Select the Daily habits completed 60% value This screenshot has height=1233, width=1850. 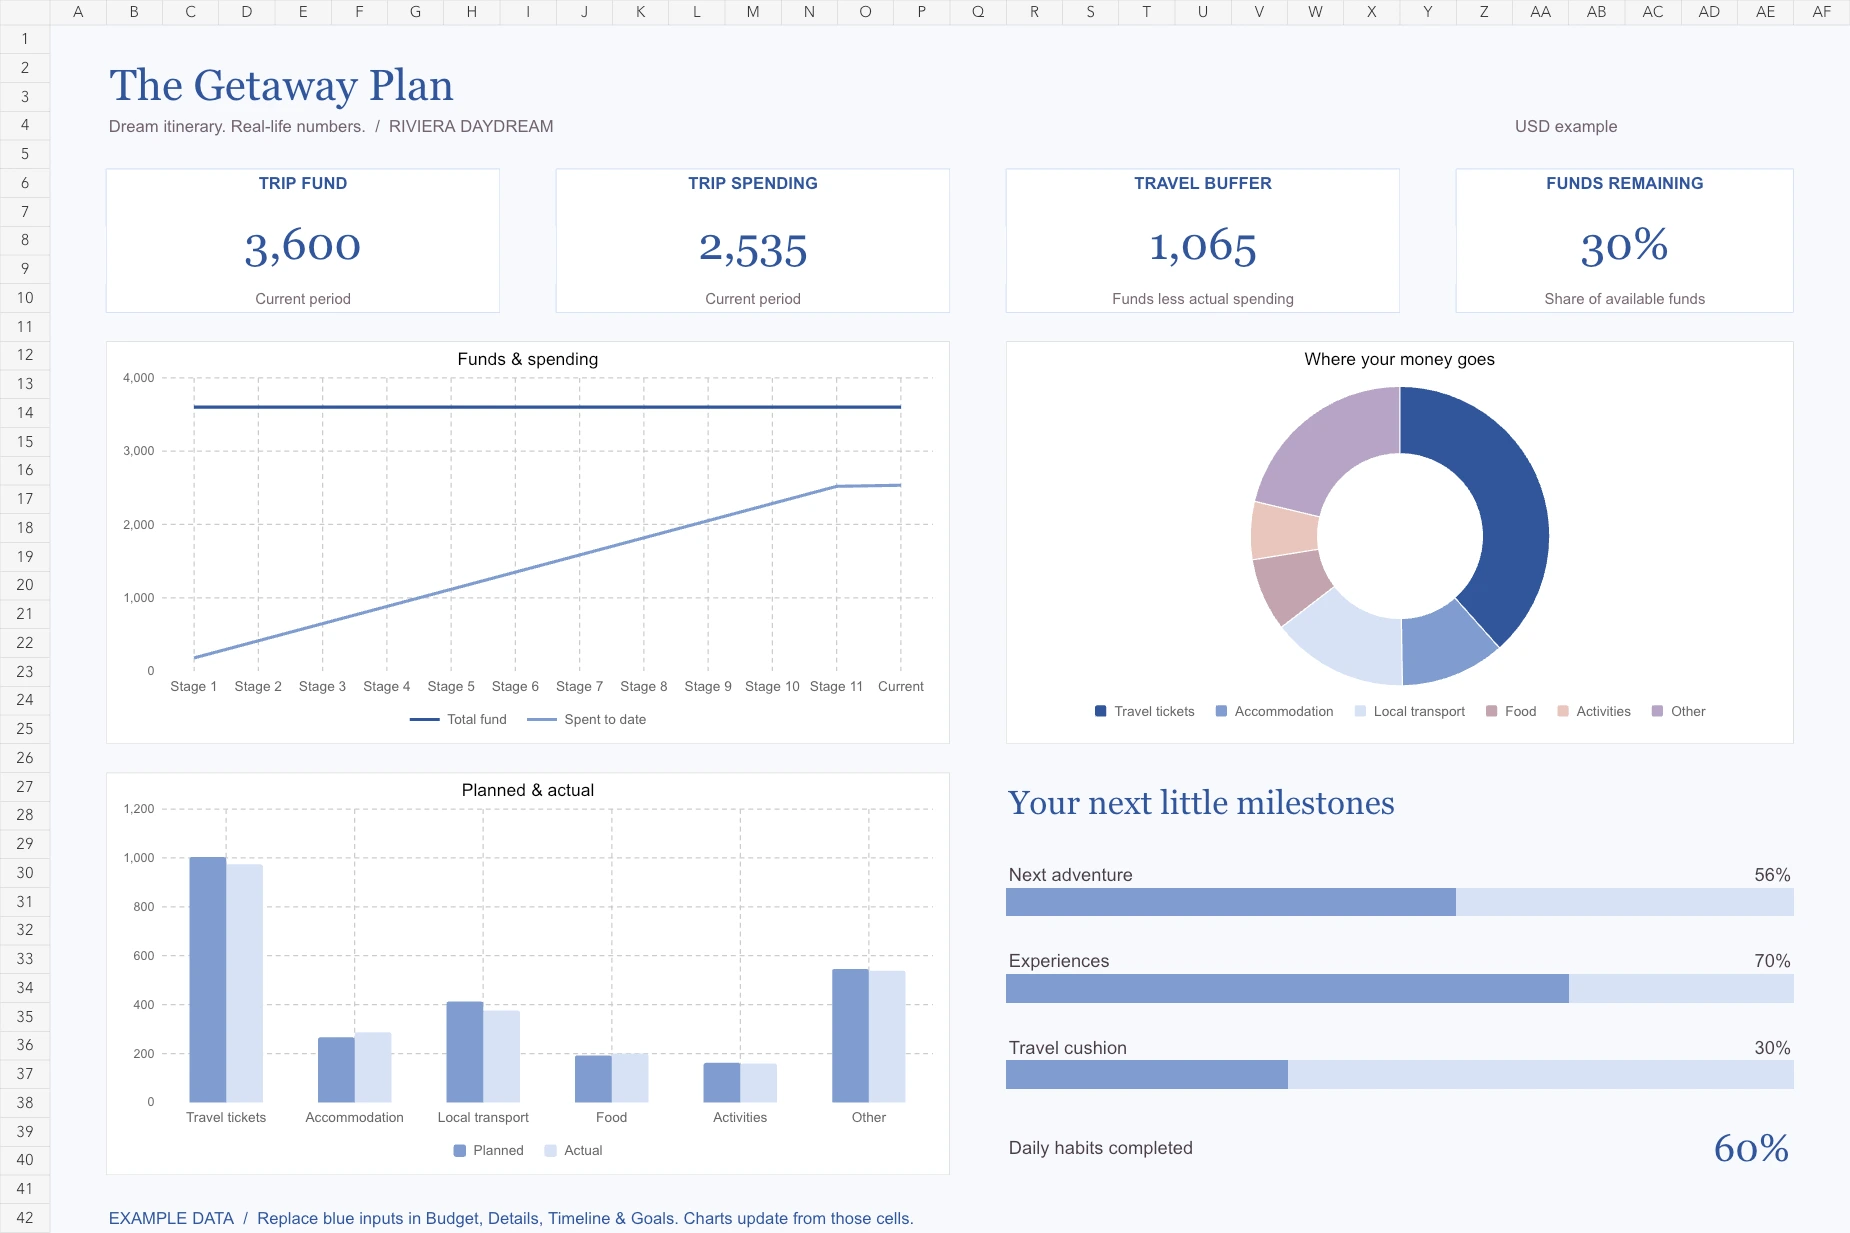pyautogui.click(x=1751, y=1148)
